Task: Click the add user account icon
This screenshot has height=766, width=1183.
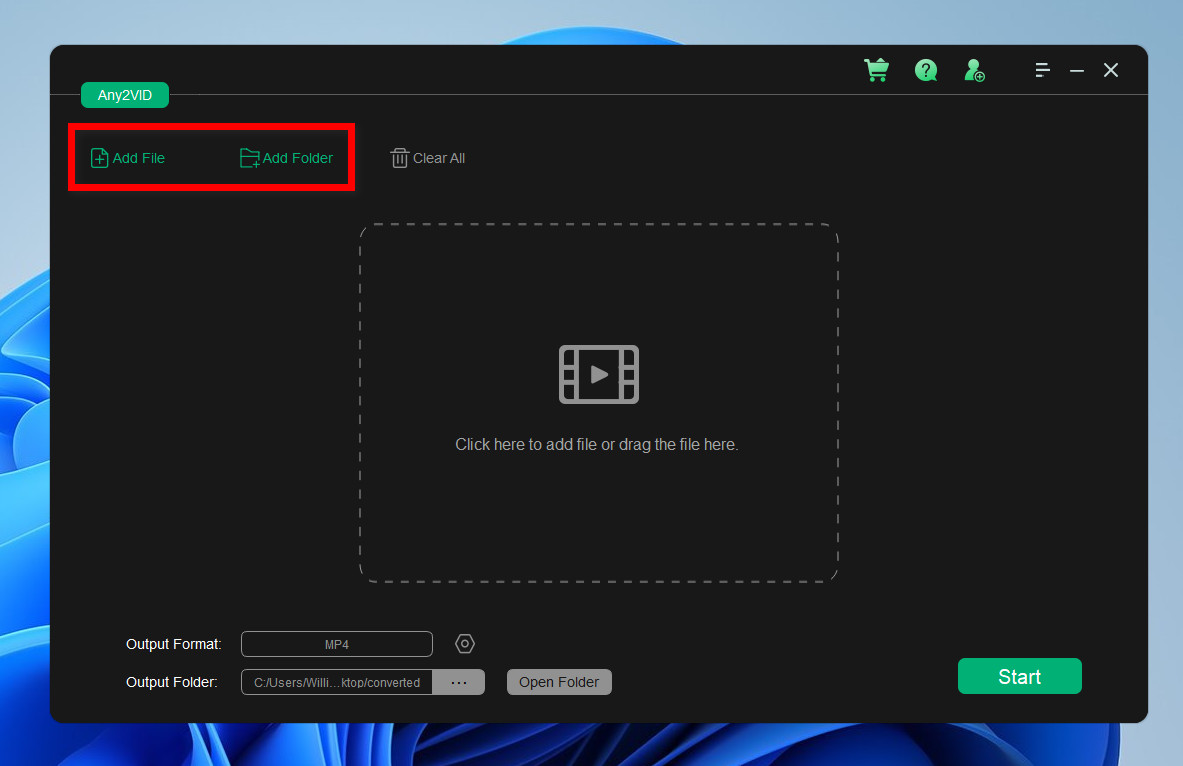Action: [x=973, y=70]
